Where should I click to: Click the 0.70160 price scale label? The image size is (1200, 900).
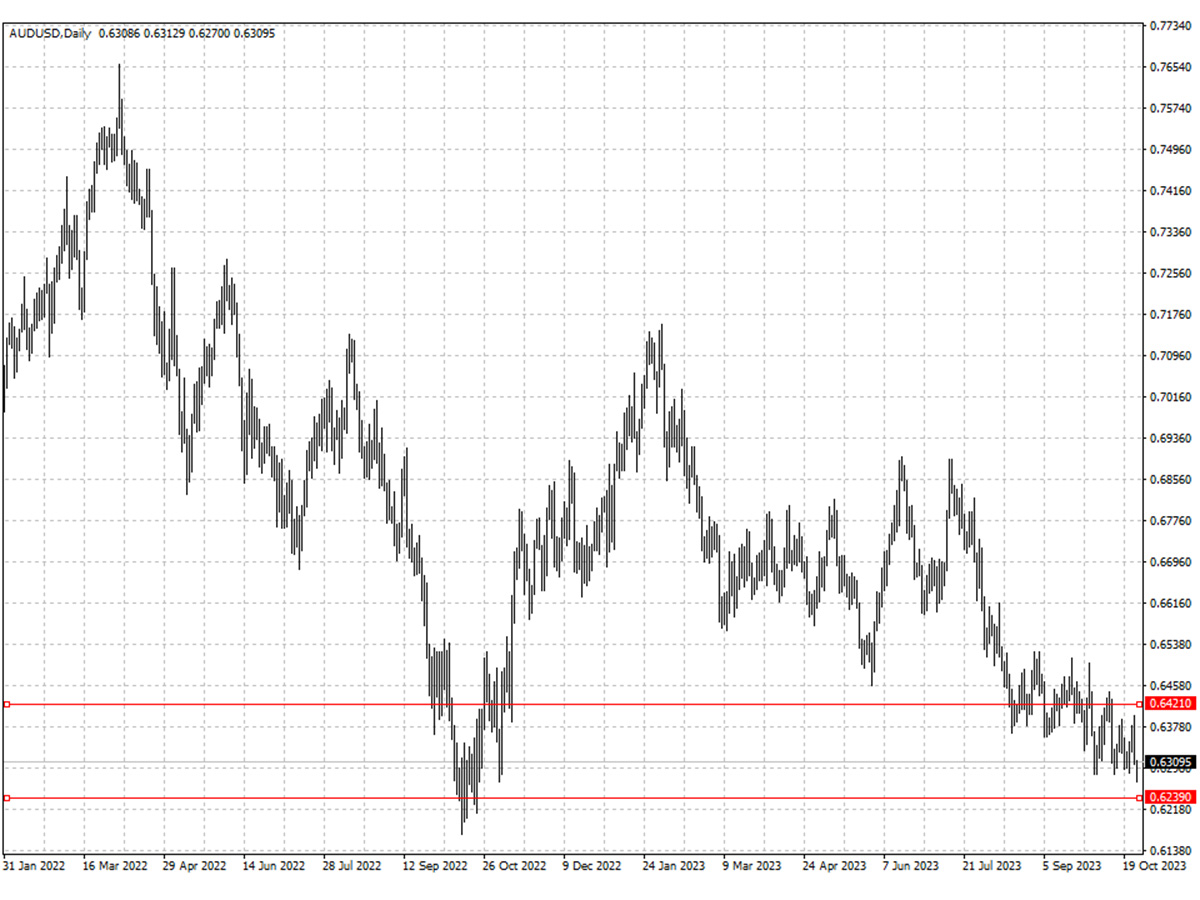point(1170,397)
